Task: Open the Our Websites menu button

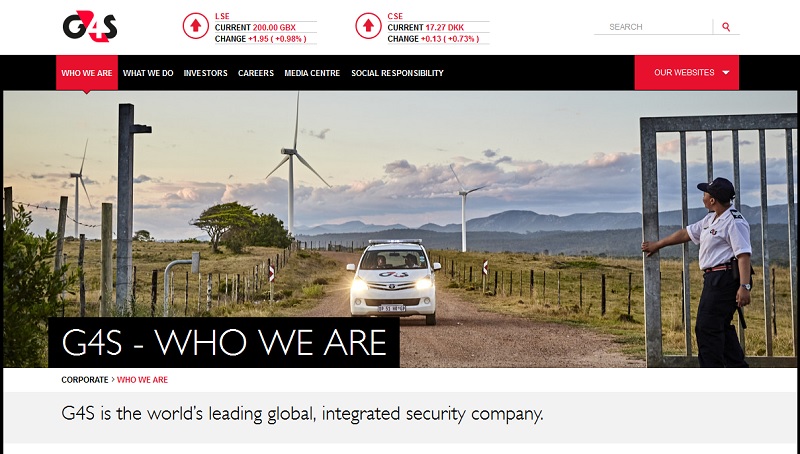Action: point(686,73)
